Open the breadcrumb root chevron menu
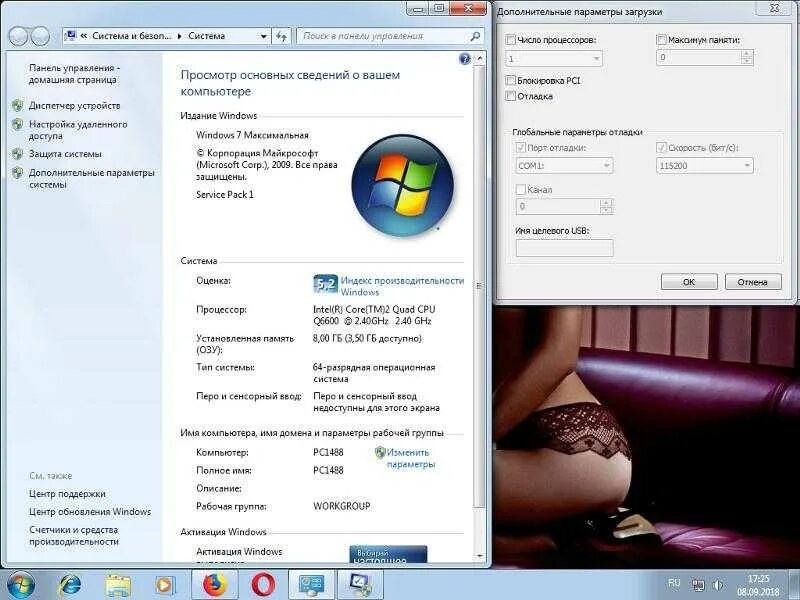 pos(84,36)
